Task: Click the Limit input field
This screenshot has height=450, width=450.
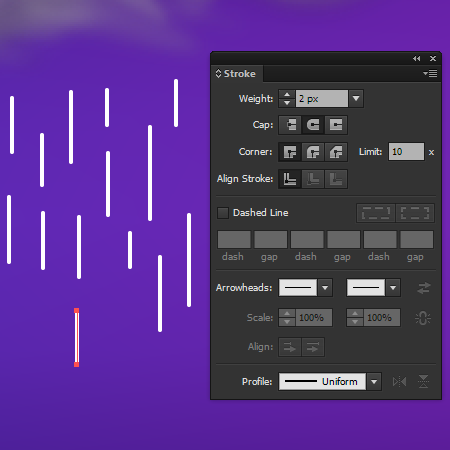Action: coord(406,152)
